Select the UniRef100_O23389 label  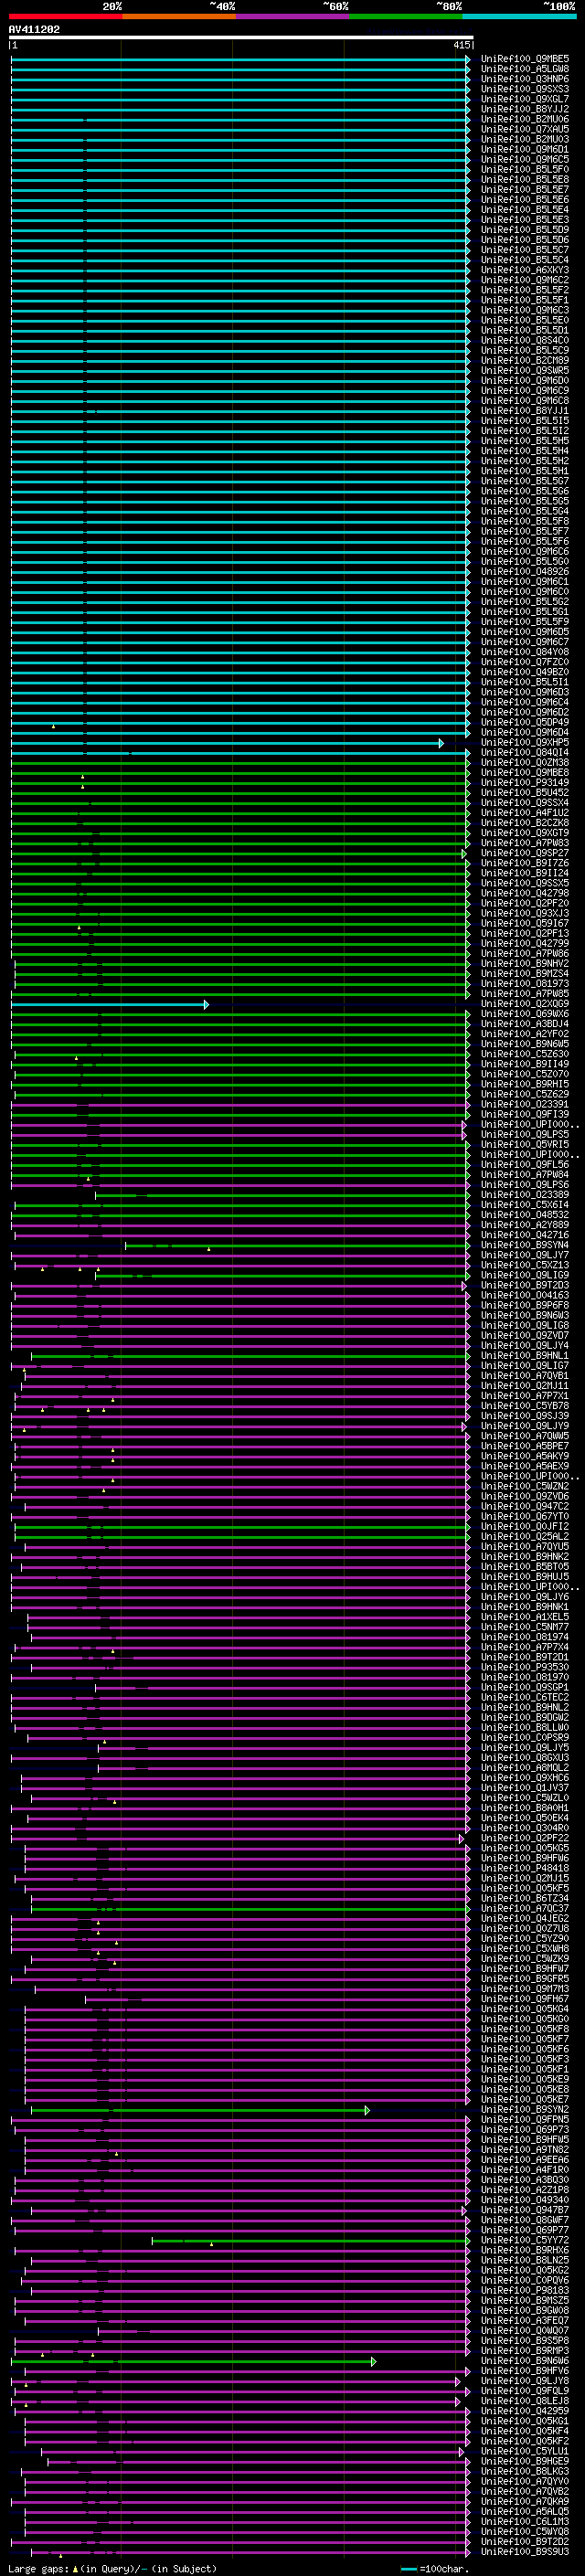[525, 1194]
